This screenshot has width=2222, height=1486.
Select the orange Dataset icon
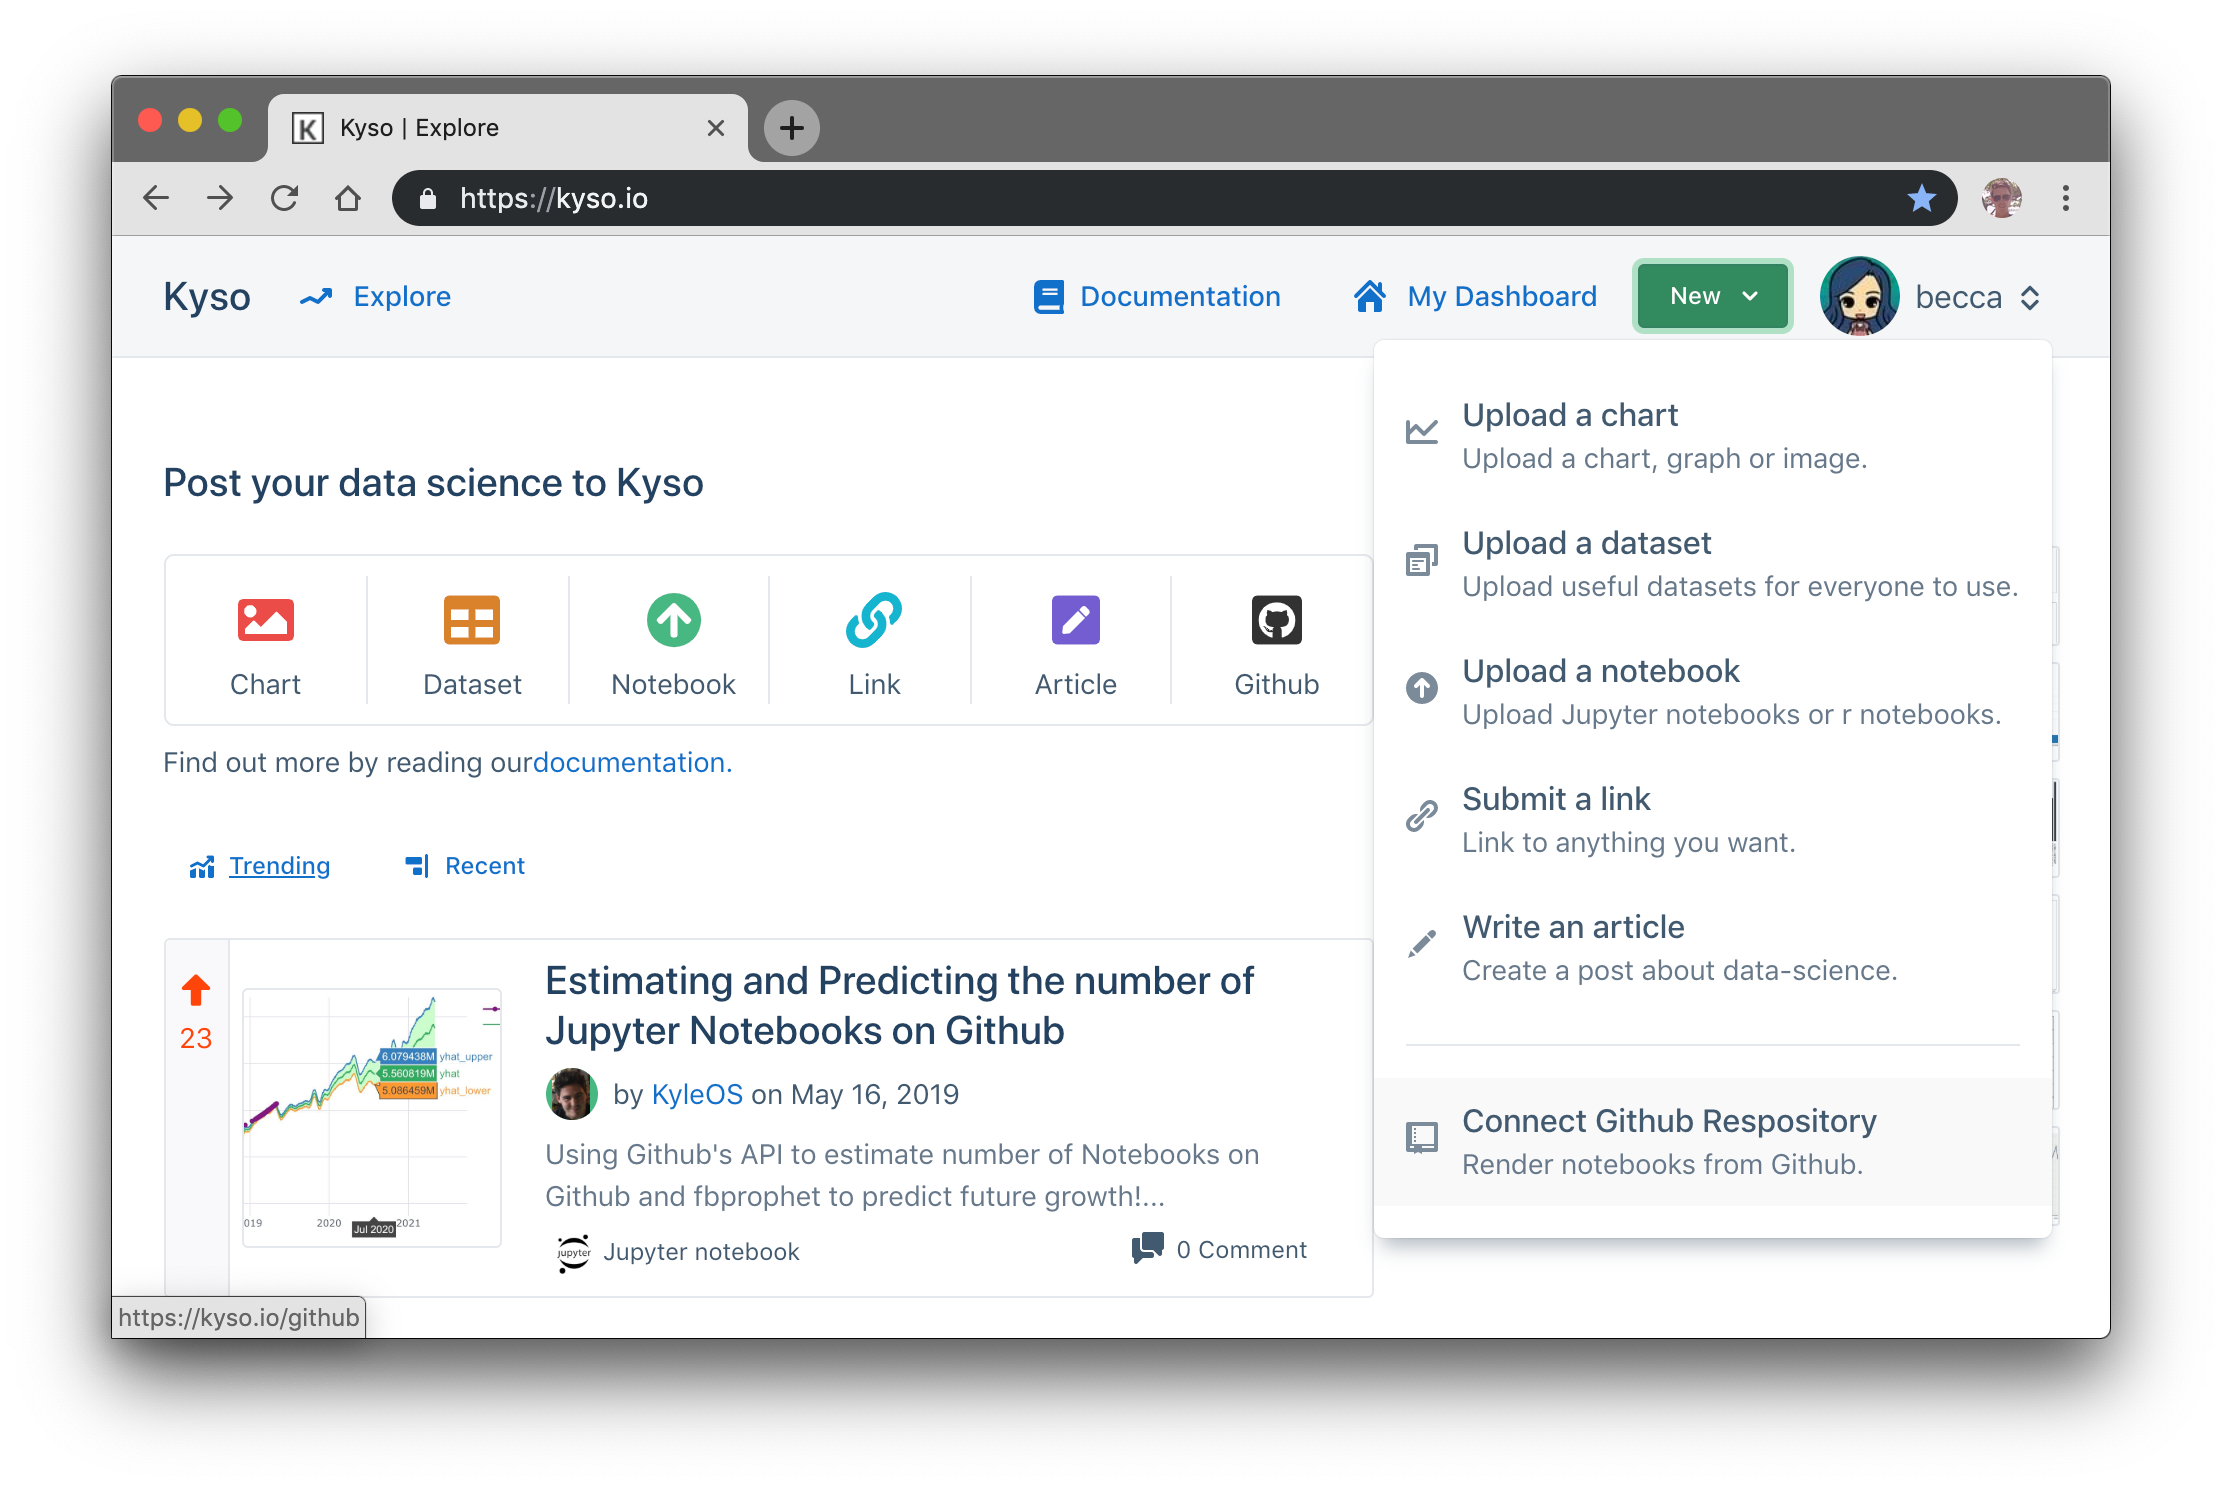point(470,620)
